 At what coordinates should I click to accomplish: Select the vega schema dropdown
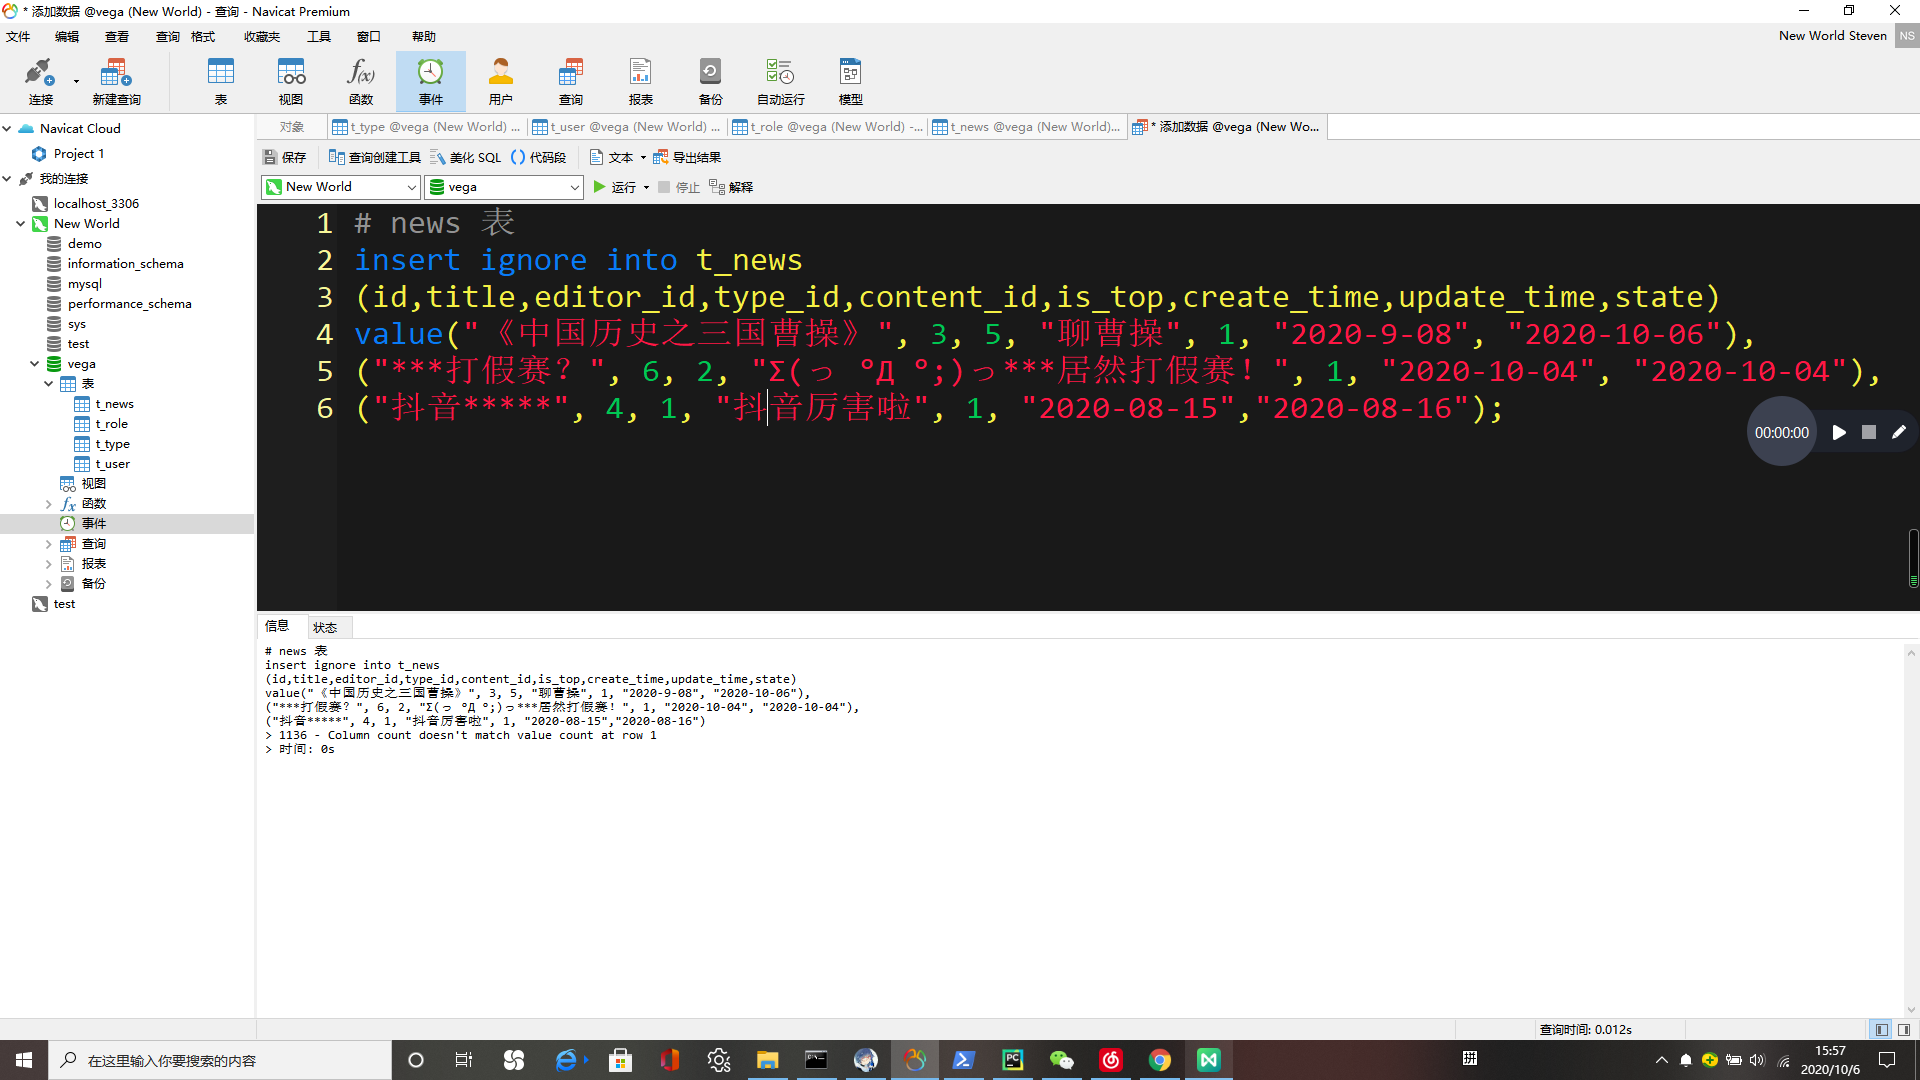click(505, 187)
